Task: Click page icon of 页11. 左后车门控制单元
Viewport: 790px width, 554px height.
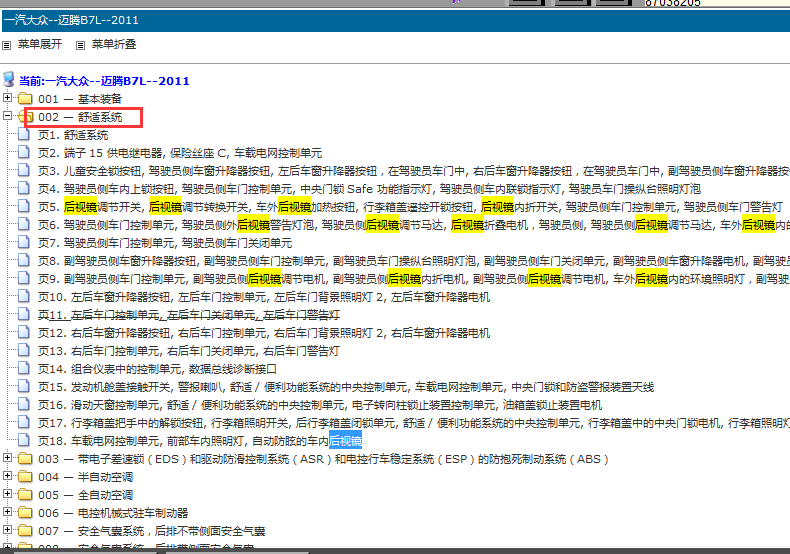Action: [x=24, y=314]
